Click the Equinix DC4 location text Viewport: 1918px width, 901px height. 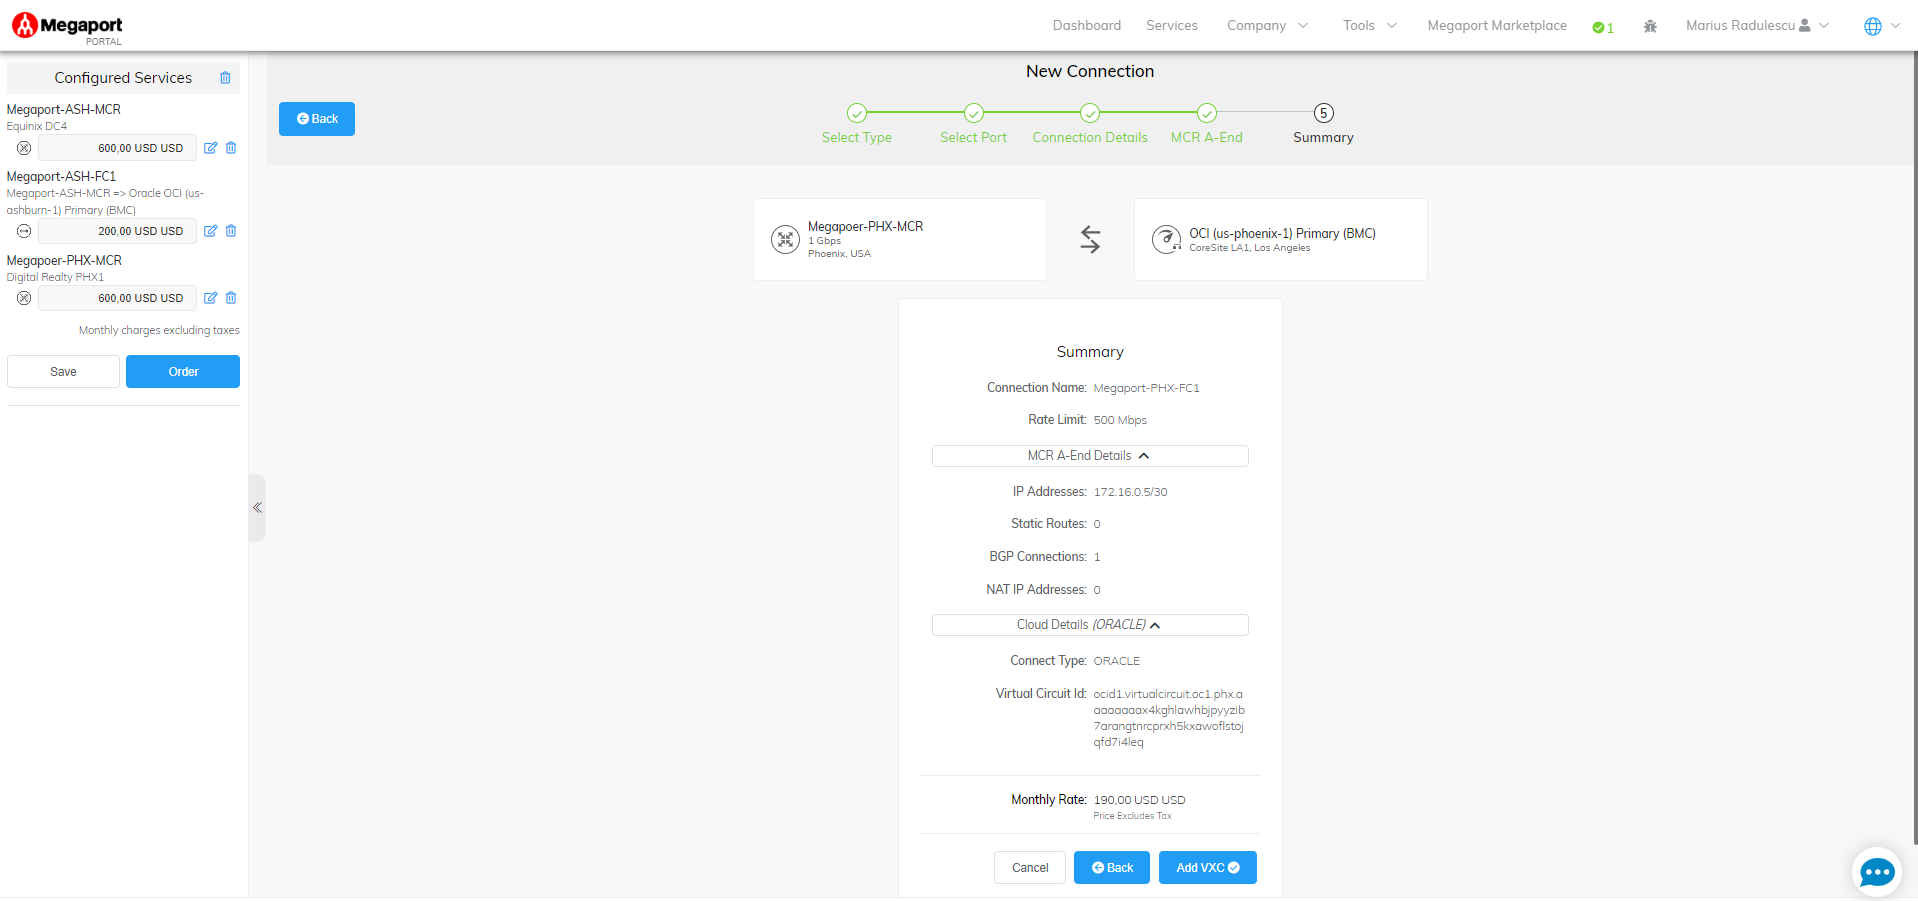[x=37, y=127]
